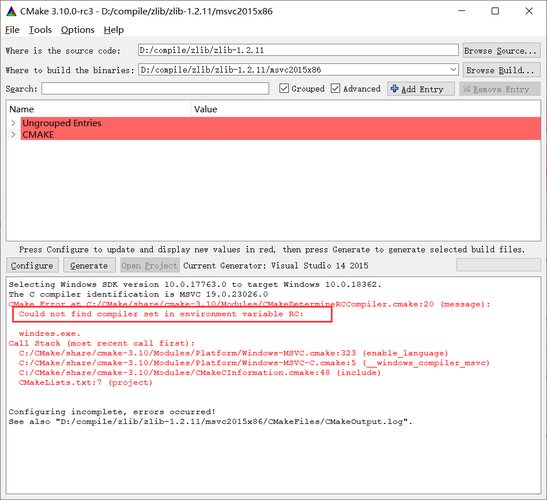Toggle the Grouped checkbox
Screen dimensions: 547x500
(284, 88)
